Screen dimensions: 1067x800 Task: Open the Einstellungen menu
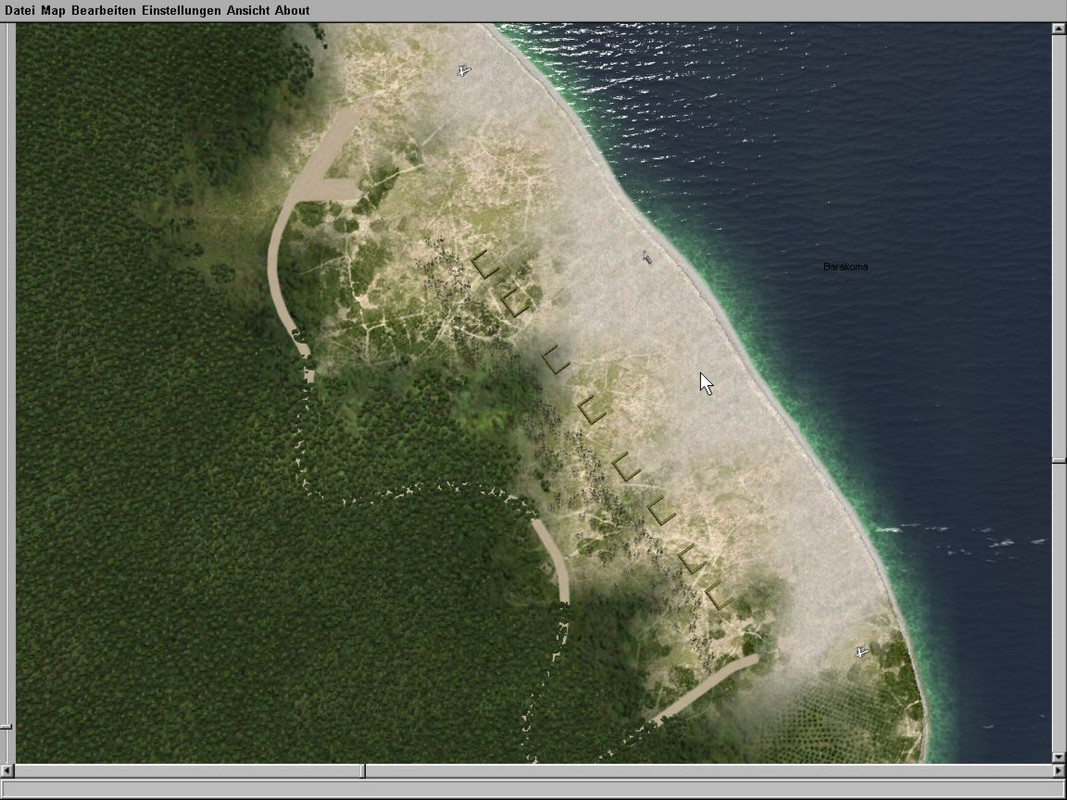coord(181,10)
